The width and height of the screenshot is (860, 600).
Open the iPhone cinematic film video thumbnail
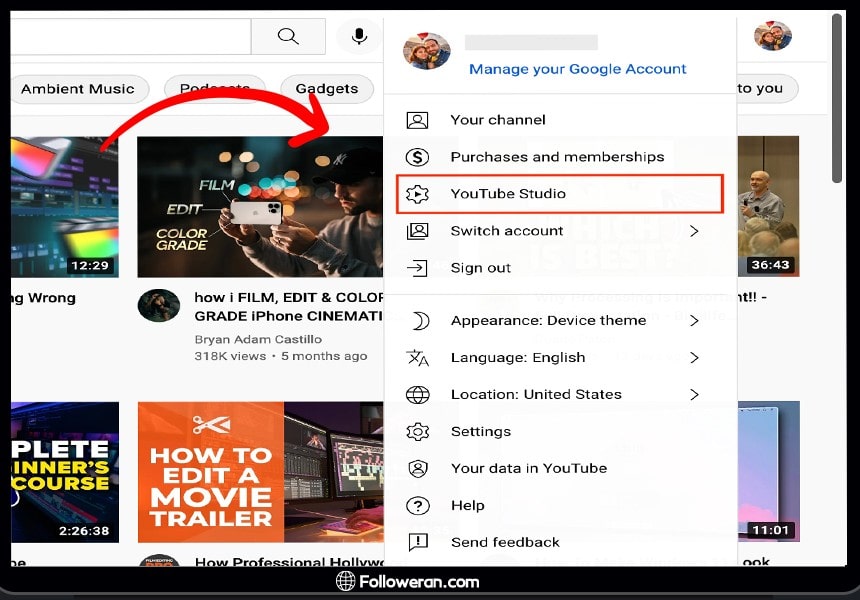[x=260, y=207]
